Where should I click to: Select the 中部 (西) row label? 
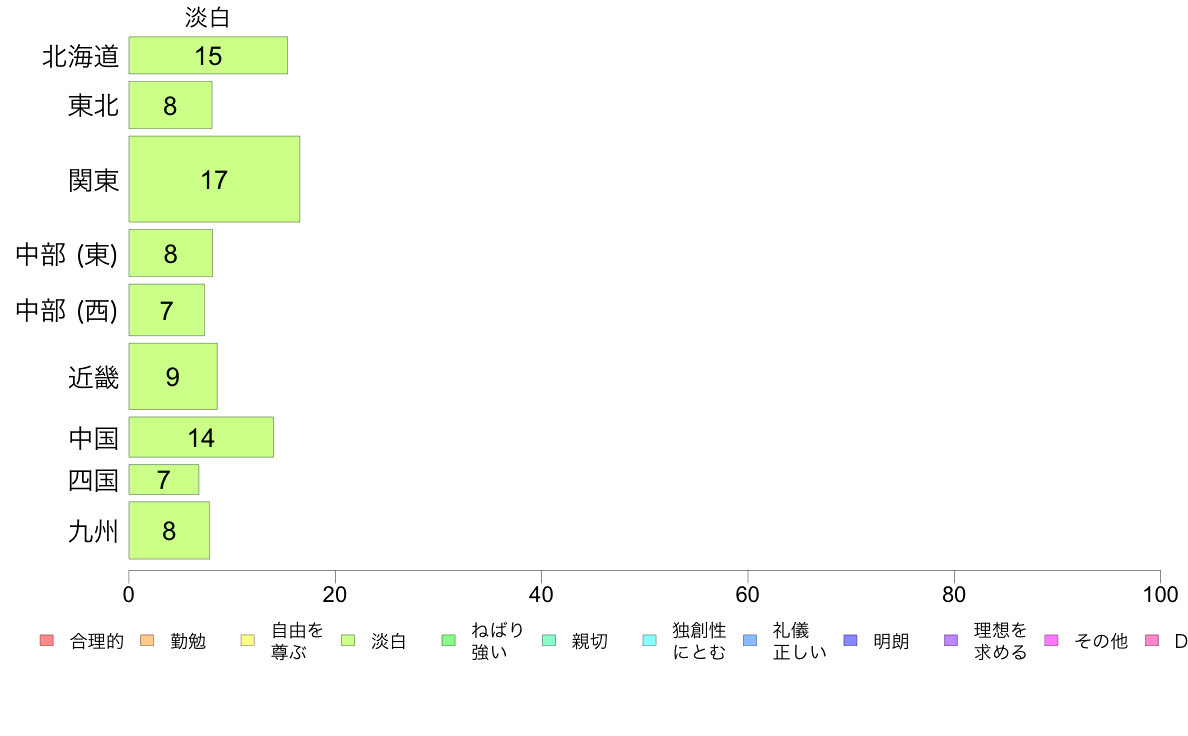(67, 311)
